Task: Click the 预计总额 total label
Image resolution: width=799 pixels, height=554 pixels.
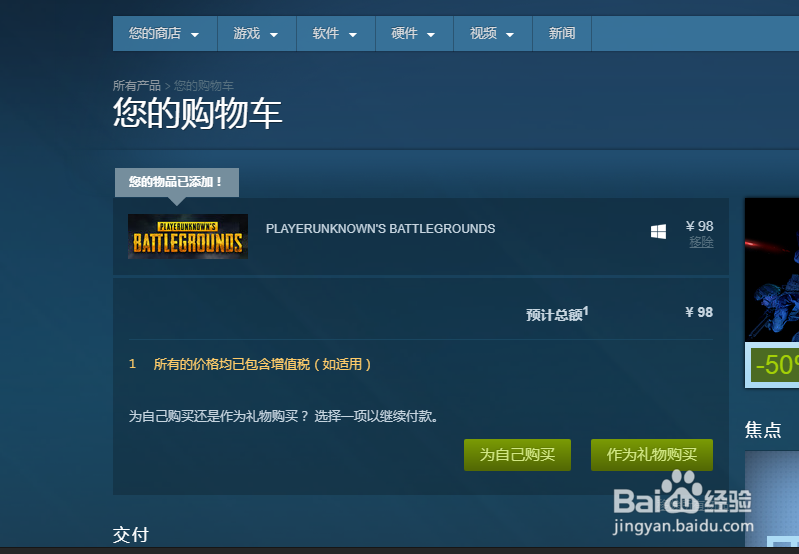Action: tap(557, 314)
